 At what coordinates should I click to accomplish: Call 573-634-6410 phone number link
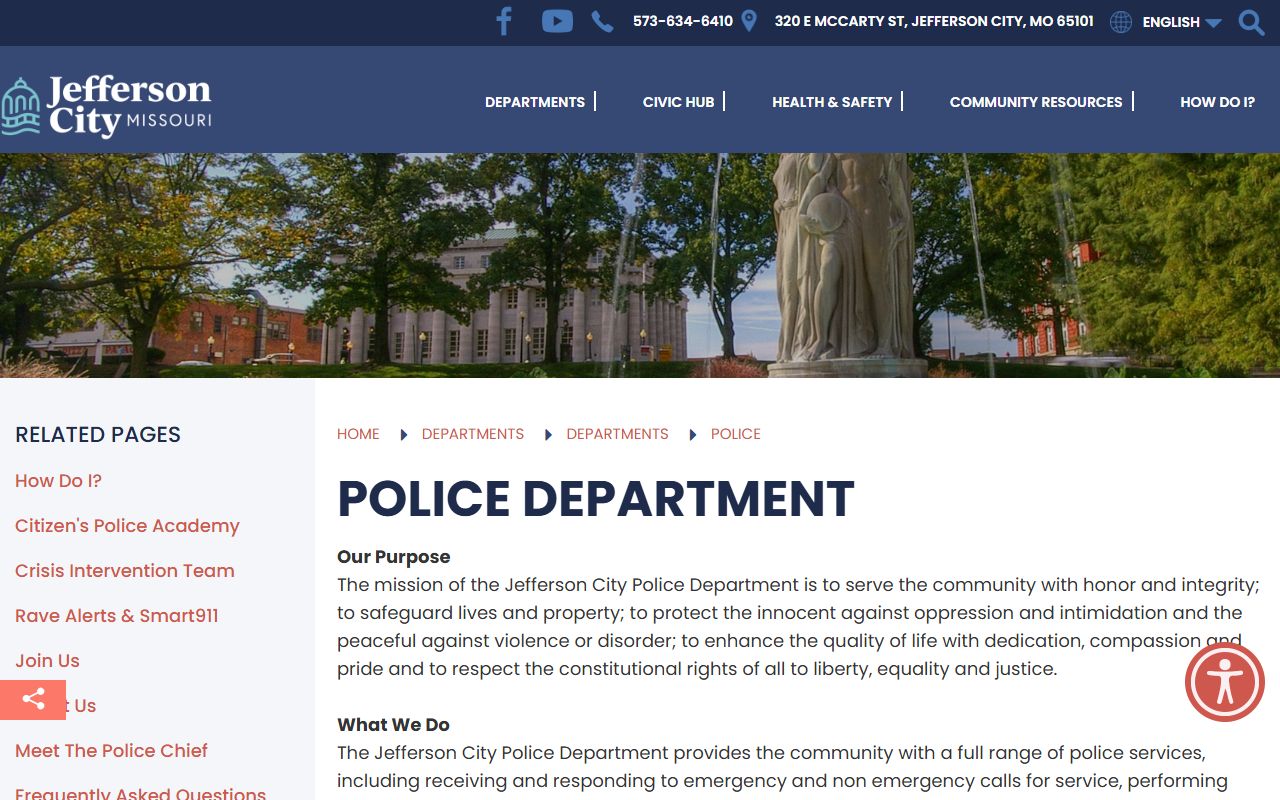coord(683,21)
